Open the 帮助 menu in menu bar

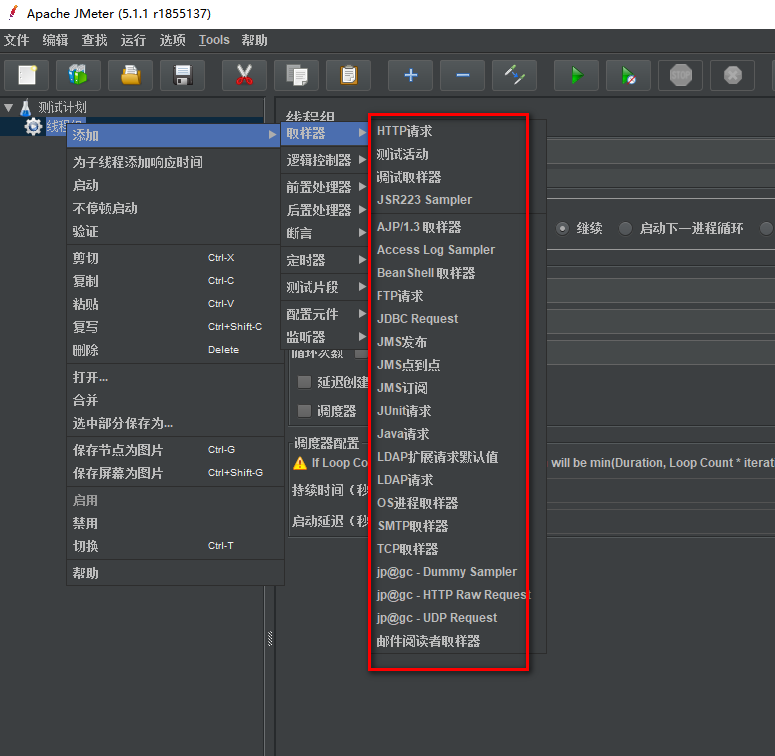click(255, 40)
